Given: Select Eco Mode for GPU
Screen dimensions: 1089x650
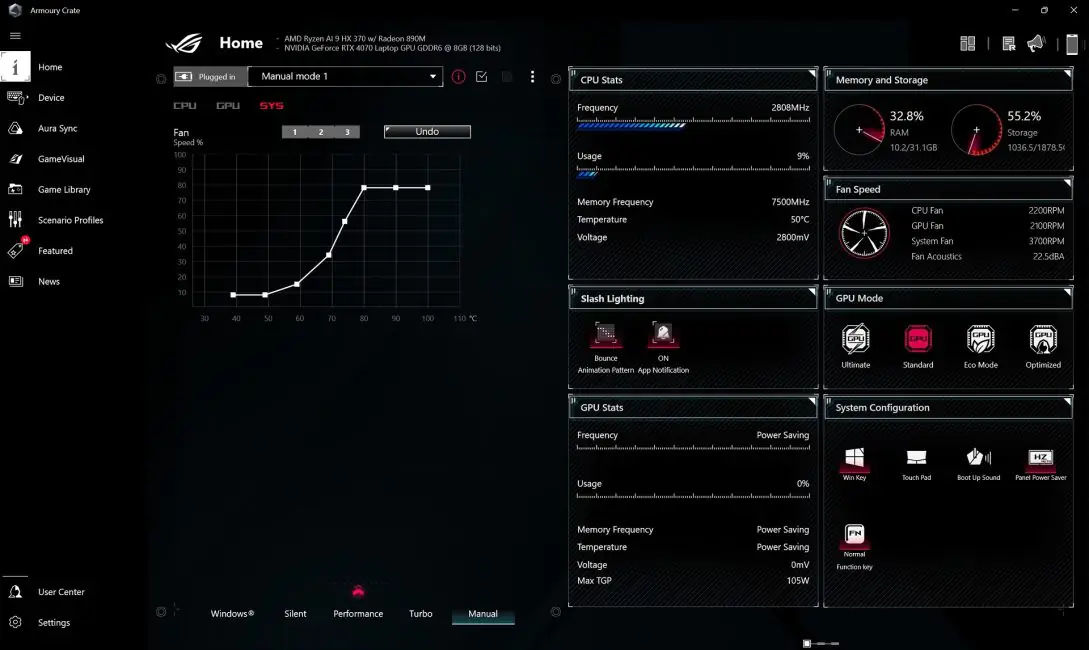Looking at the screenshot, I should point(981,340).
